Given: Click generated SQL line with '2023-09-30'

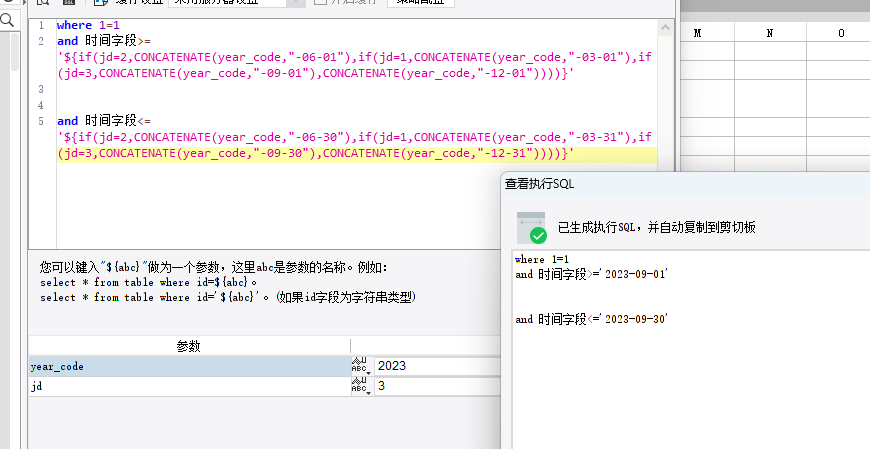Looking at the screenshot, I should tap(591, 319).
